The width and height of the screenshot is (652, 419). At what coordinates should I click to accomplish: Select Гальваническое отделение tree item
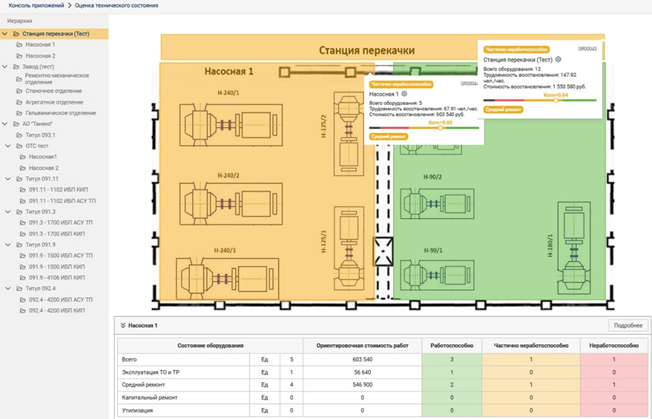[61, 113]
